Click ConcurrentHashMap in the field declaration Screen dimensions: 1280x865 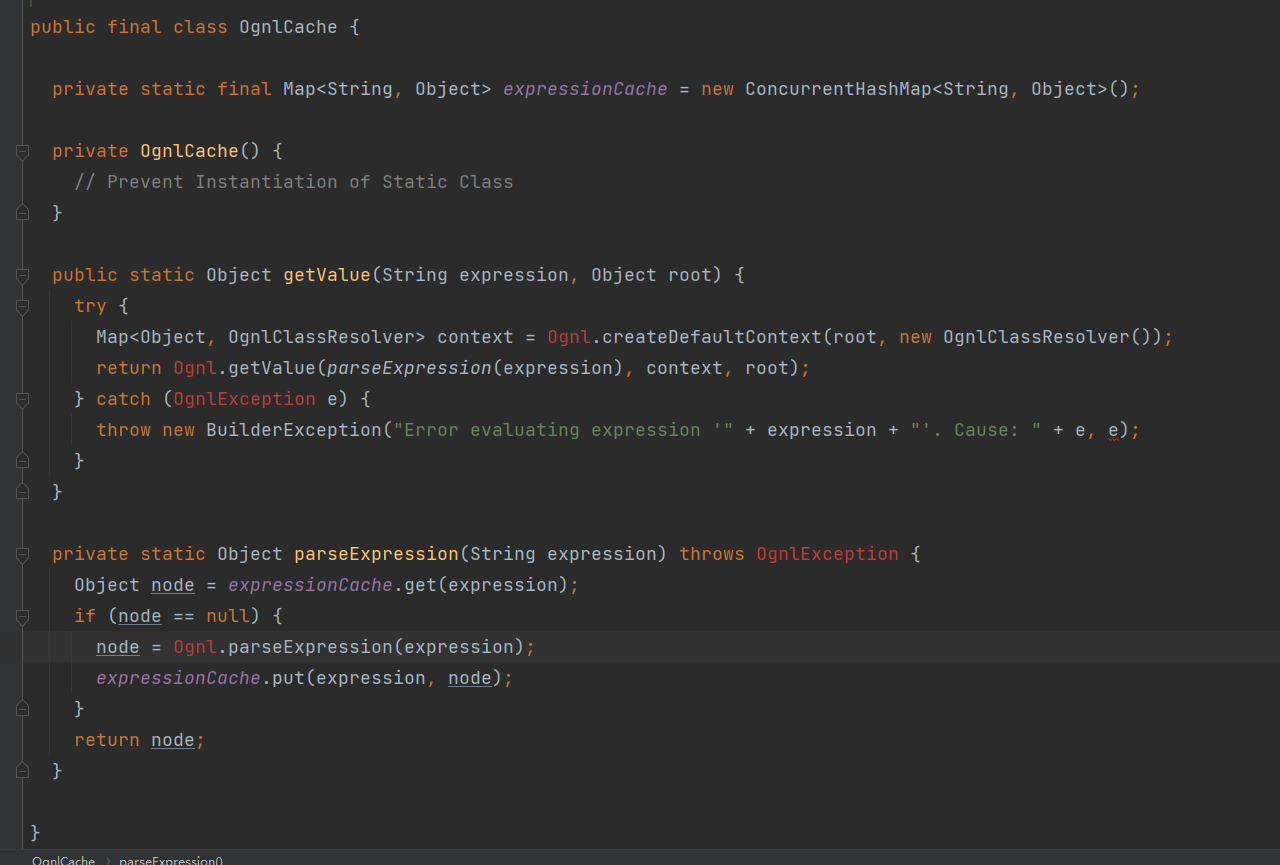click(x=838, y=89)
